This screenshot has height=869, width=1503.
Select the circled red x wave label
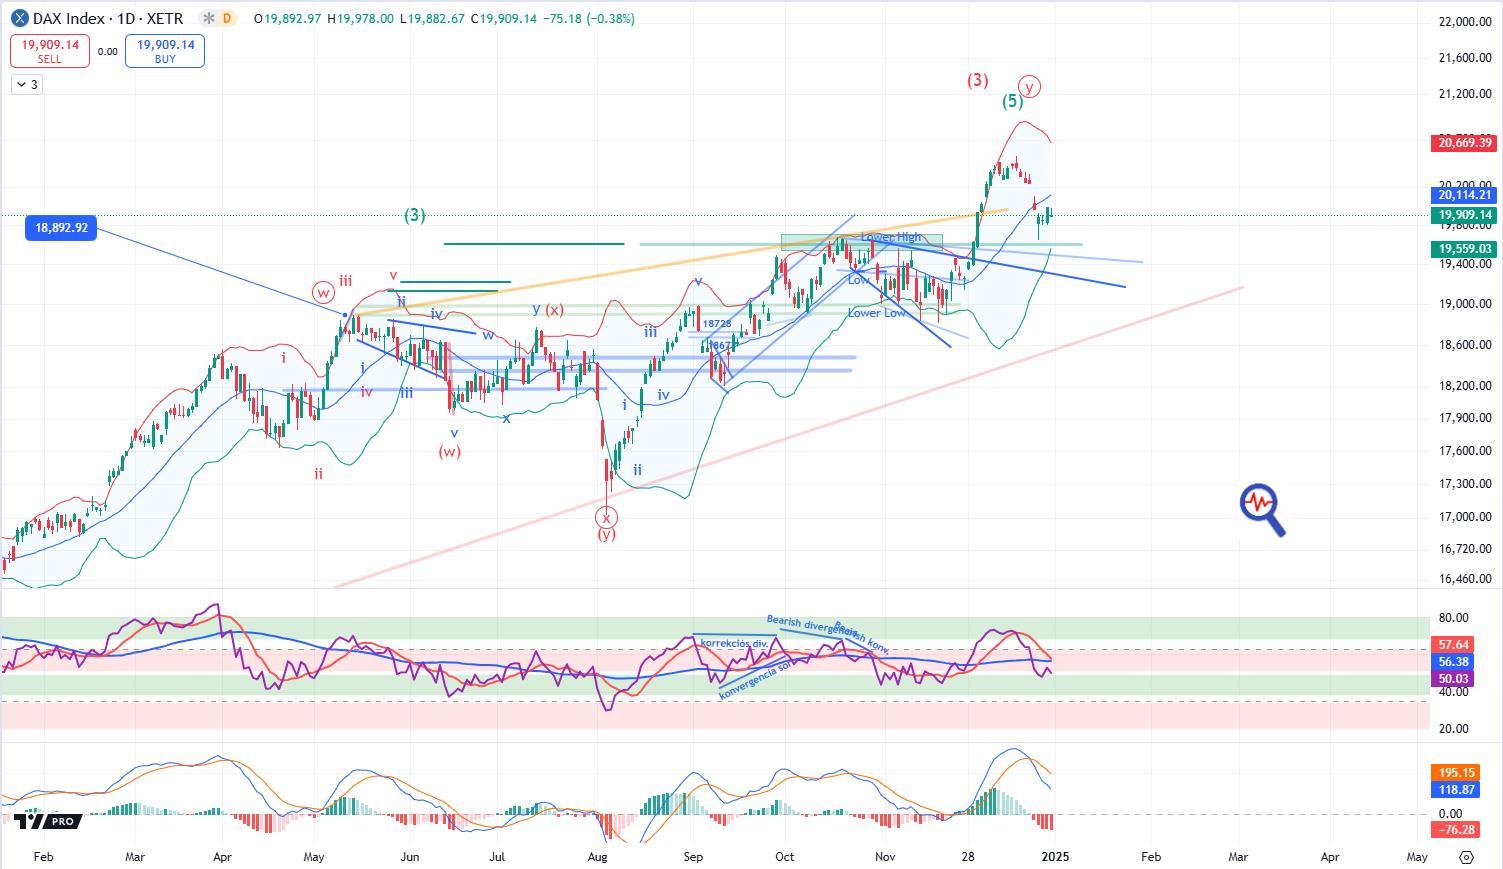[x=606, y=517]
